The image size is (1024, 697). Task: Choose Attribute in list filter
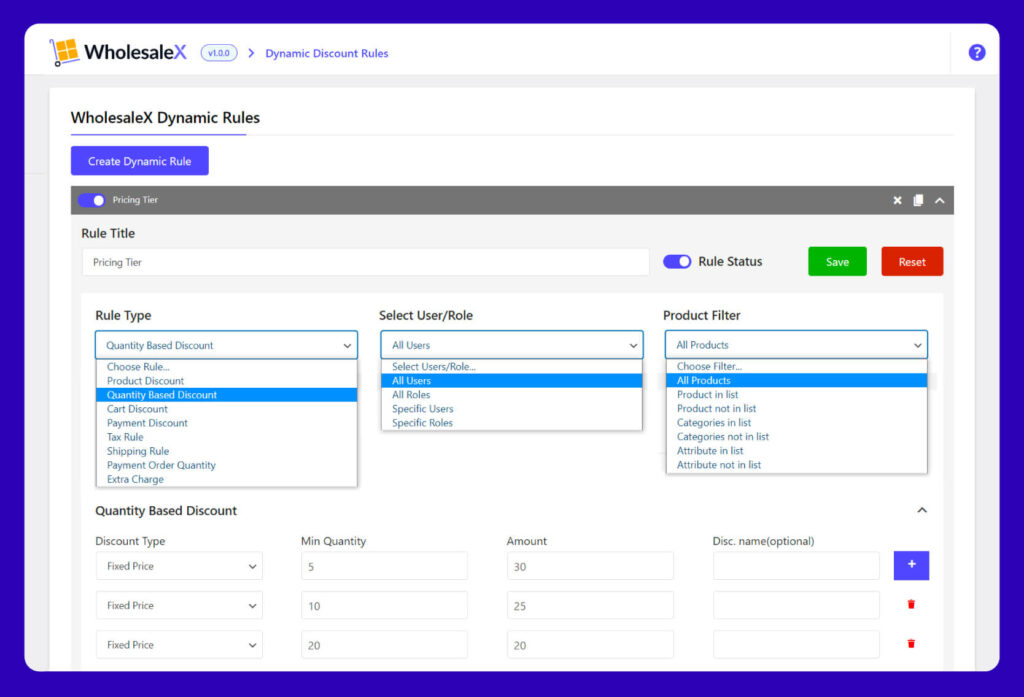click(797, 451)
